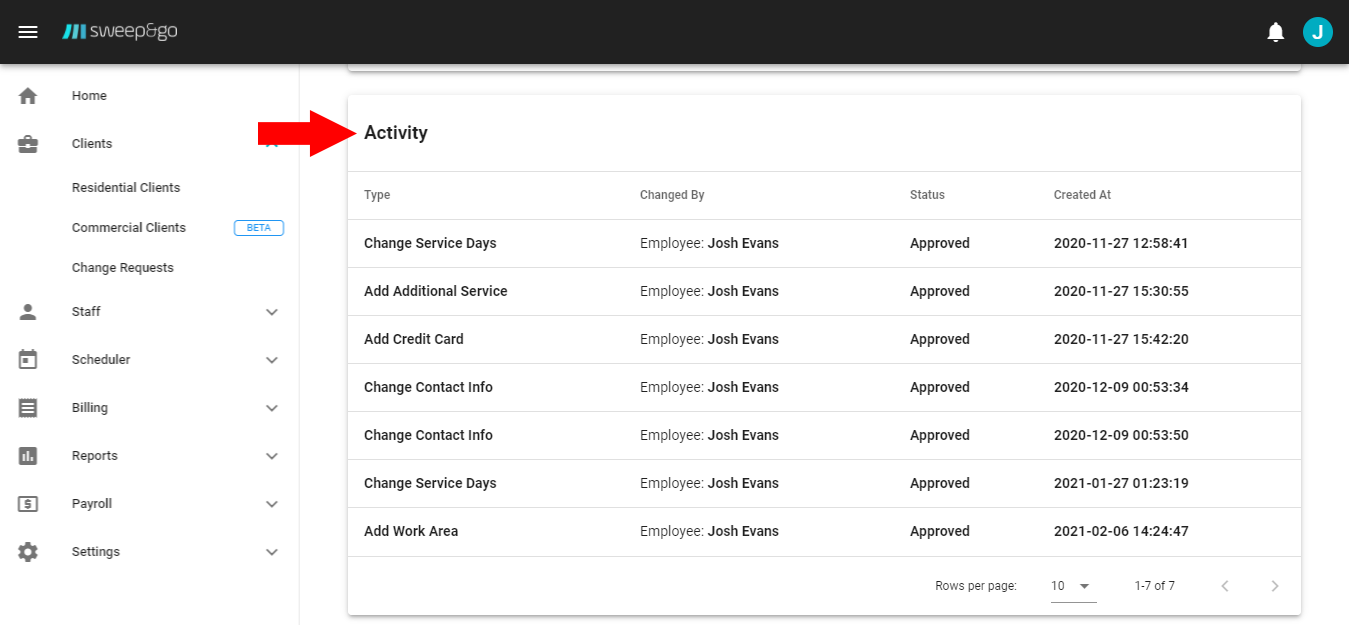
Task: Click the Clients briefcase icon
Action: [28, 144]
